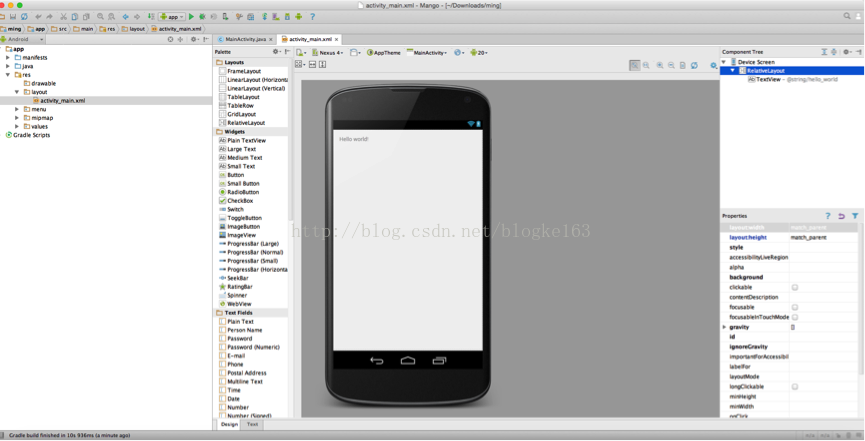Click the Zoom In designer icon

pos(660,65)
